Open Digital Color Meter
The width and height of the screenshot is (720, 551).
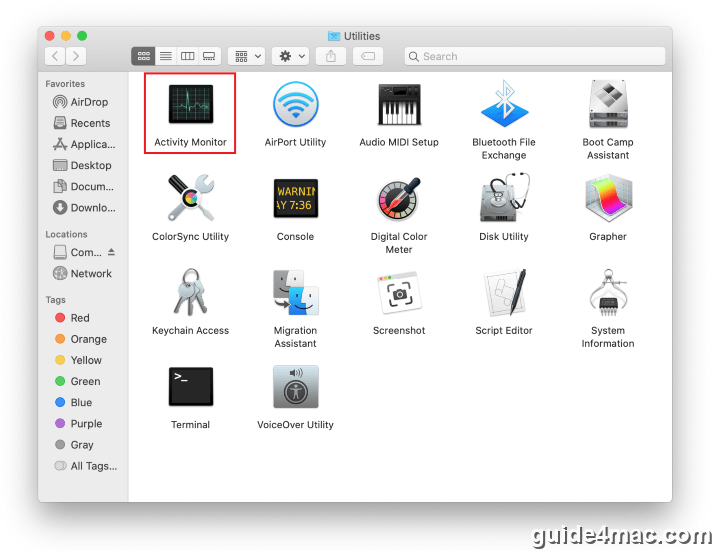point(399,198)
